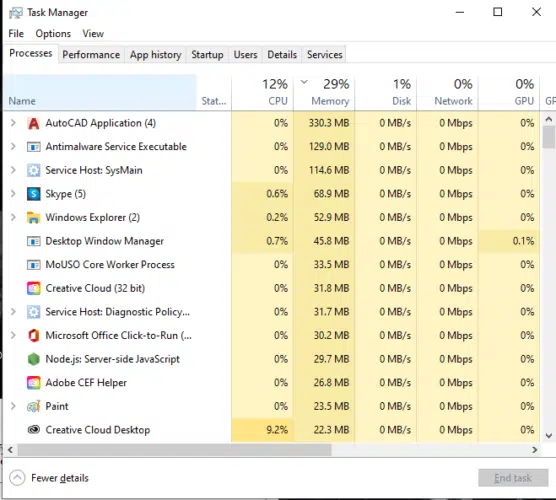Select the MoUSO Core Worker Process name
The height and width of the screenshot is (500, 556).
click(110, 265)
